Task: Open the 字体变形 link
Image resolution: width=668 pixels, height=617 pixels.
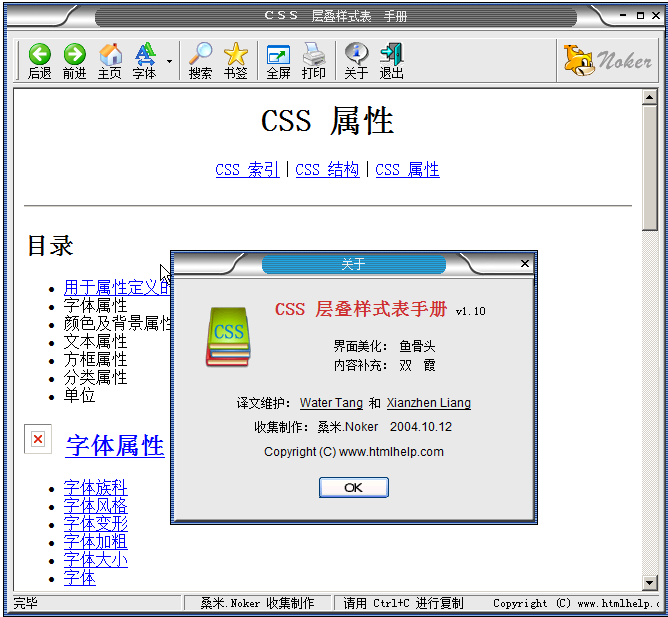Action: point(95,523)
